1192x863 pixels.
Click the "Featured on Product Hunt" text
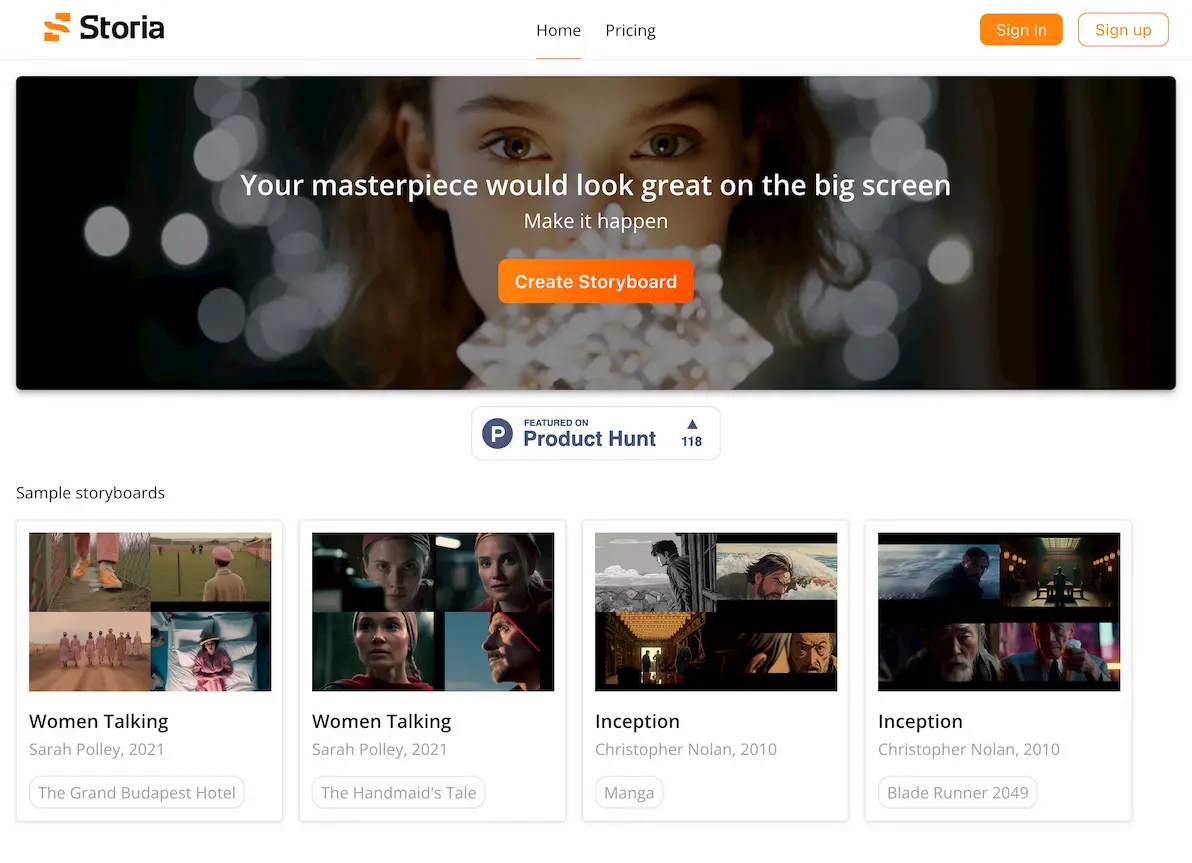tap(589, 434)
